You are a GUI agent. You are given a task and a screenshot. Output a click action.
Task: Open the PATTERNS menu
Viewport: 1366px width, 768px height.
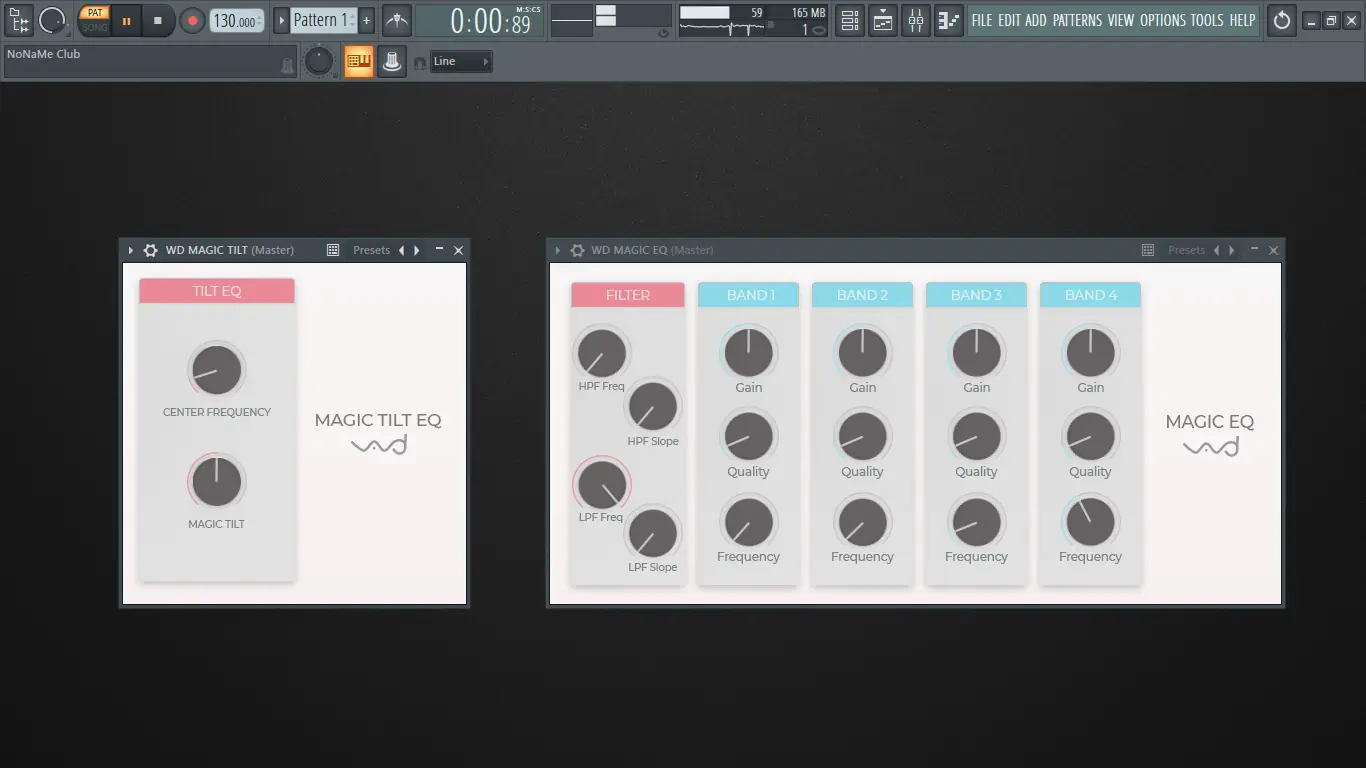(1078, 20)
